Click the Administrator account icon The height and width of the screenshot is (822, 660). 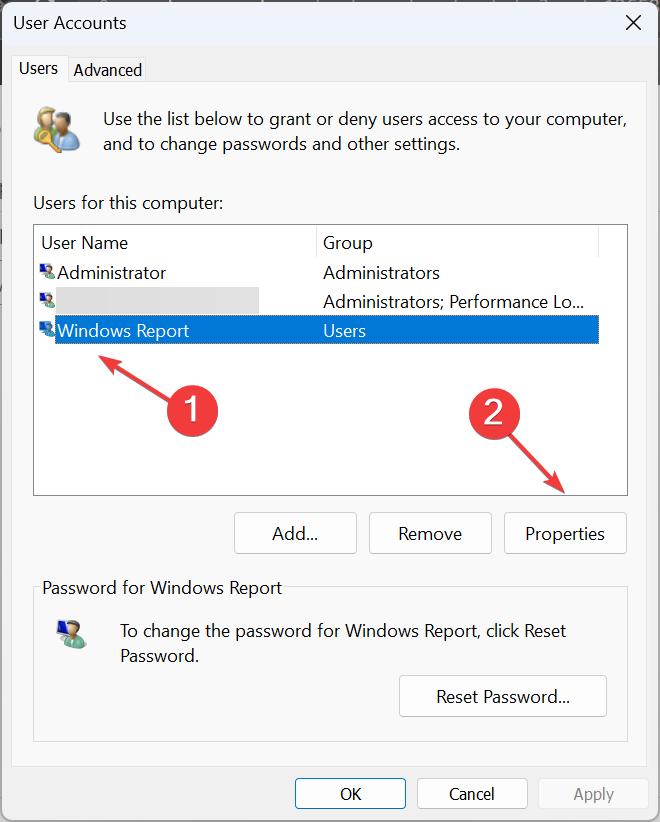[47, 272]
